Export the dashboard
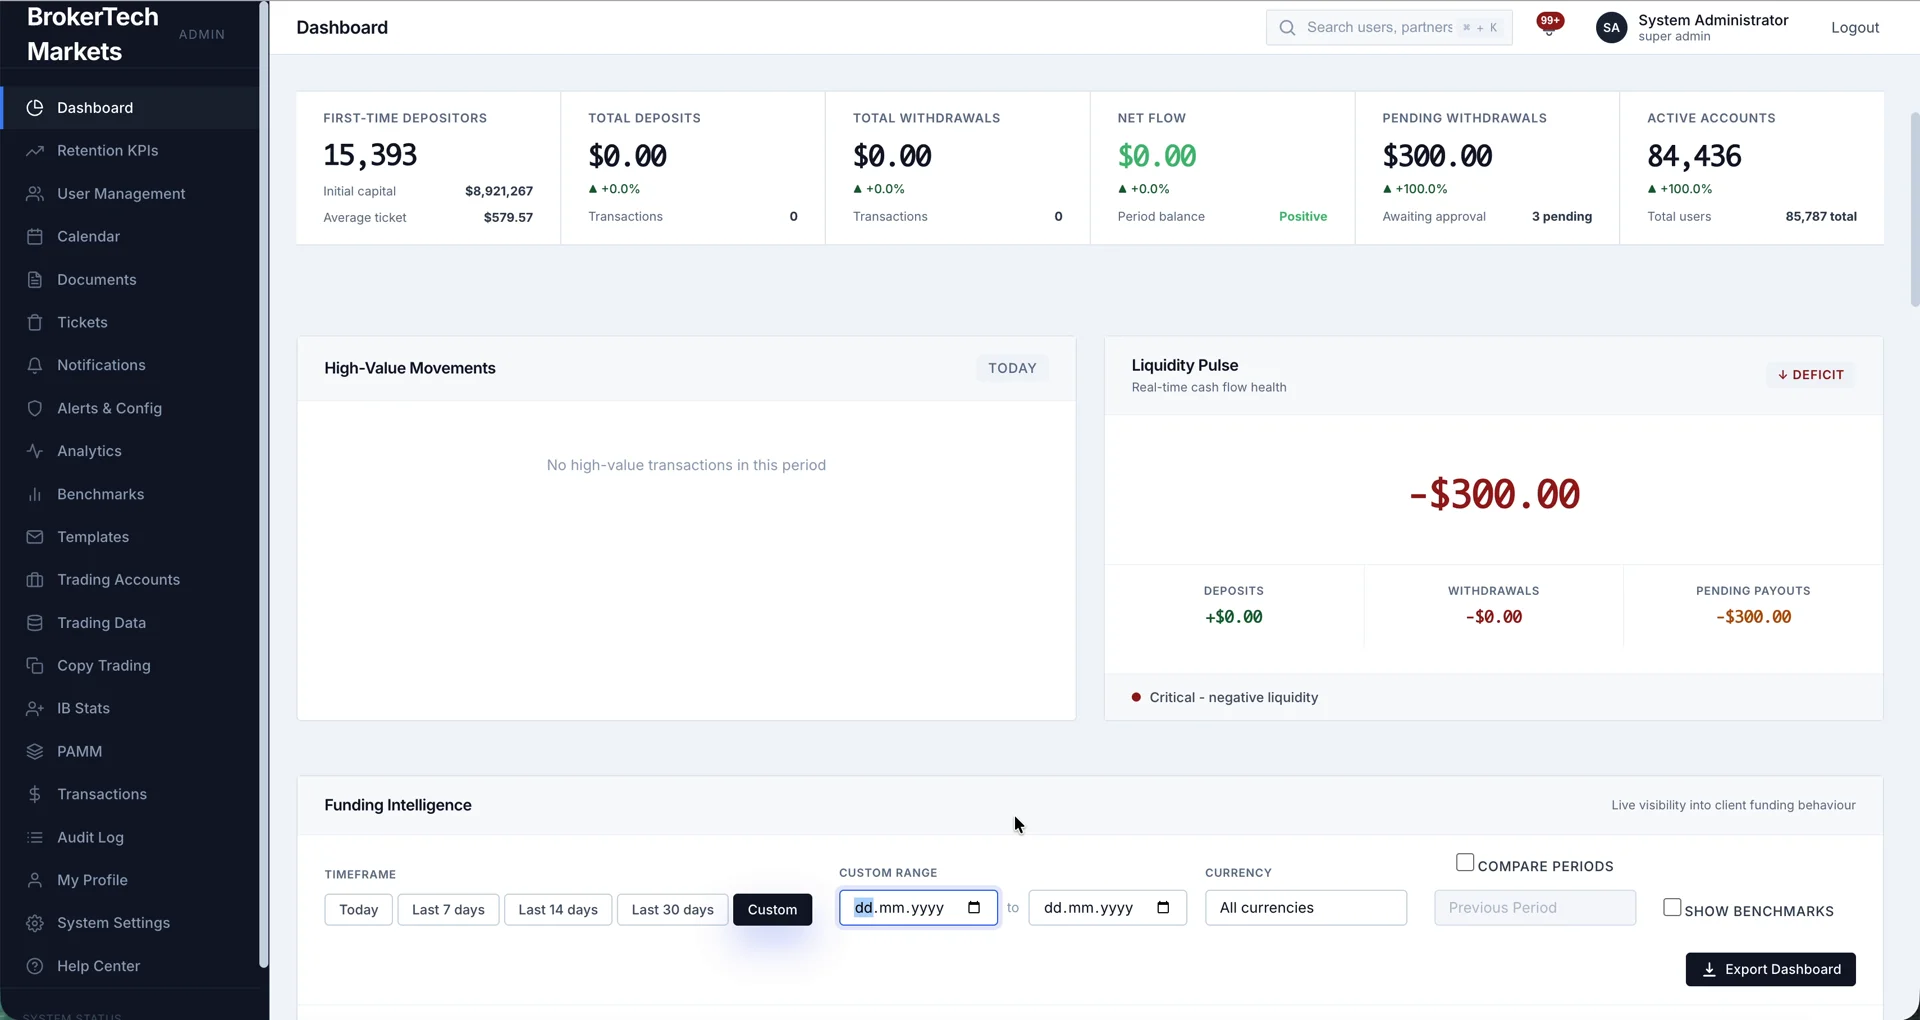This screenshot has width=1920, height=1020. (1769, 969)
